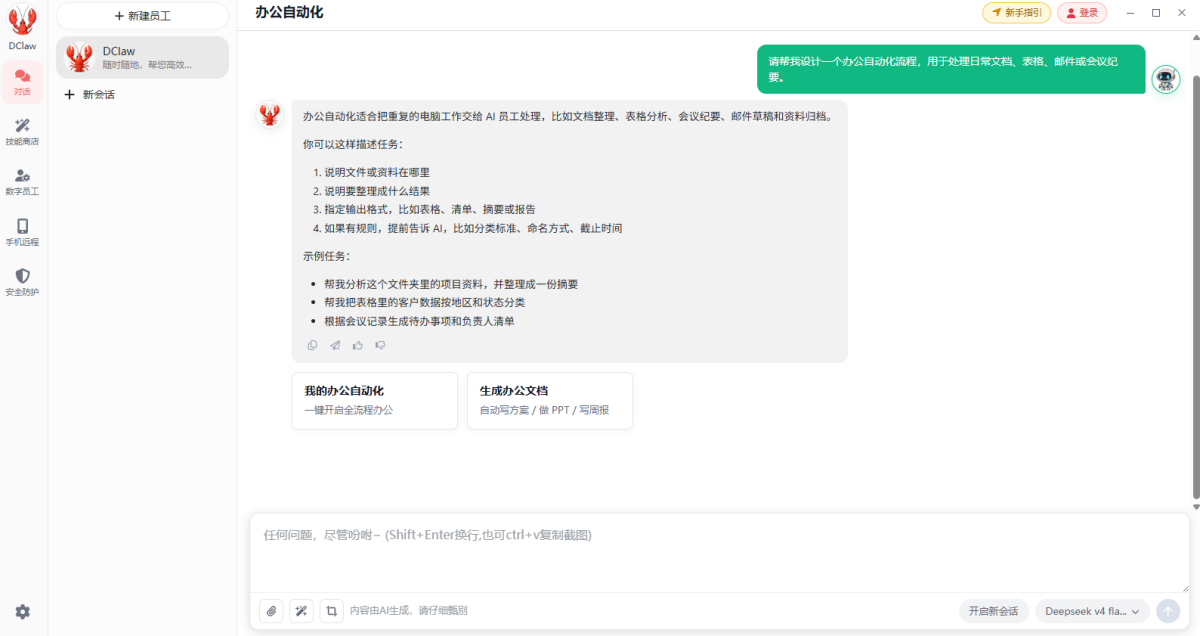Open the Deepseek v4 model dropdown
This screenshot has width=1200, height=636.
(x=1092, y=611)
